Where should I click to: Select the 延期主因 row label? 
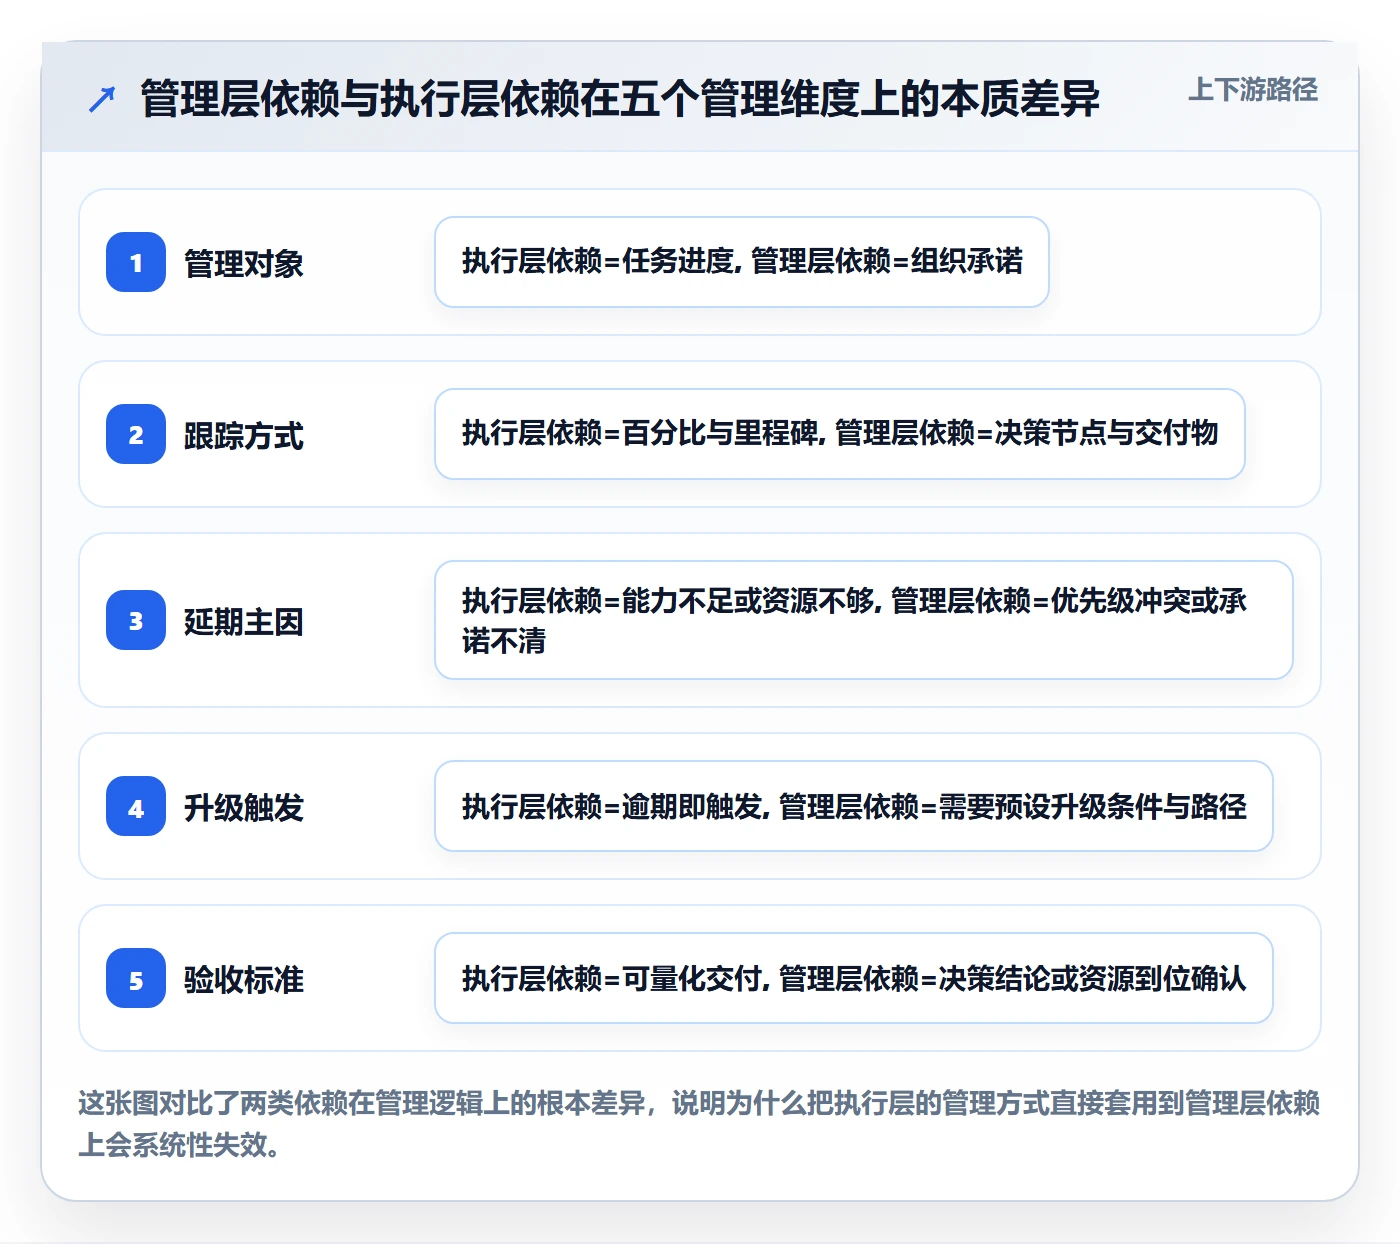[x=244, y=621]
